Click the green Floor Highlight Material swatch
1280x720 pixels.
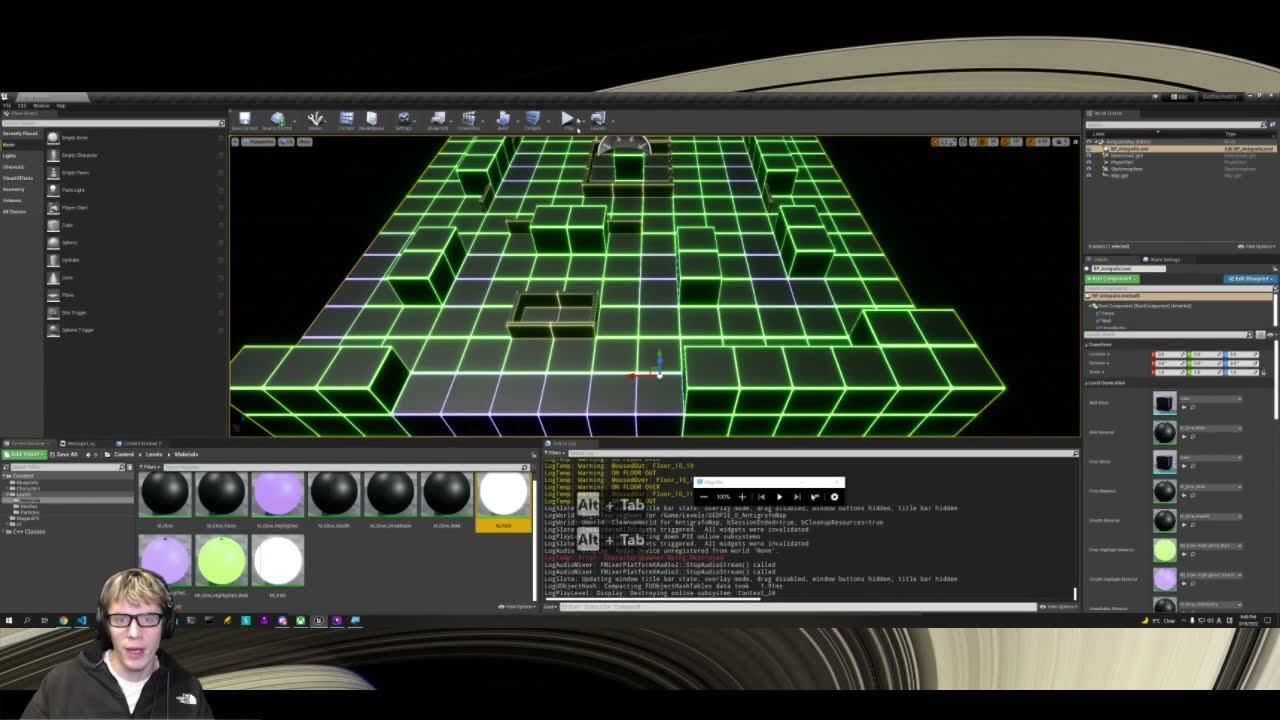[1165, 549]
